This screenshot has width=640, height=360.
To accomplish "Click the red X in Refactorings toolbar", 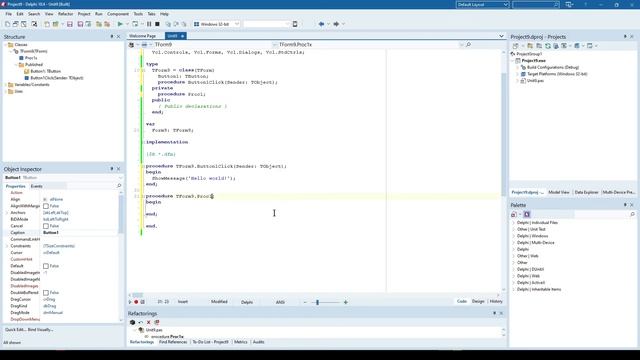I will click(x=149, y=322).
